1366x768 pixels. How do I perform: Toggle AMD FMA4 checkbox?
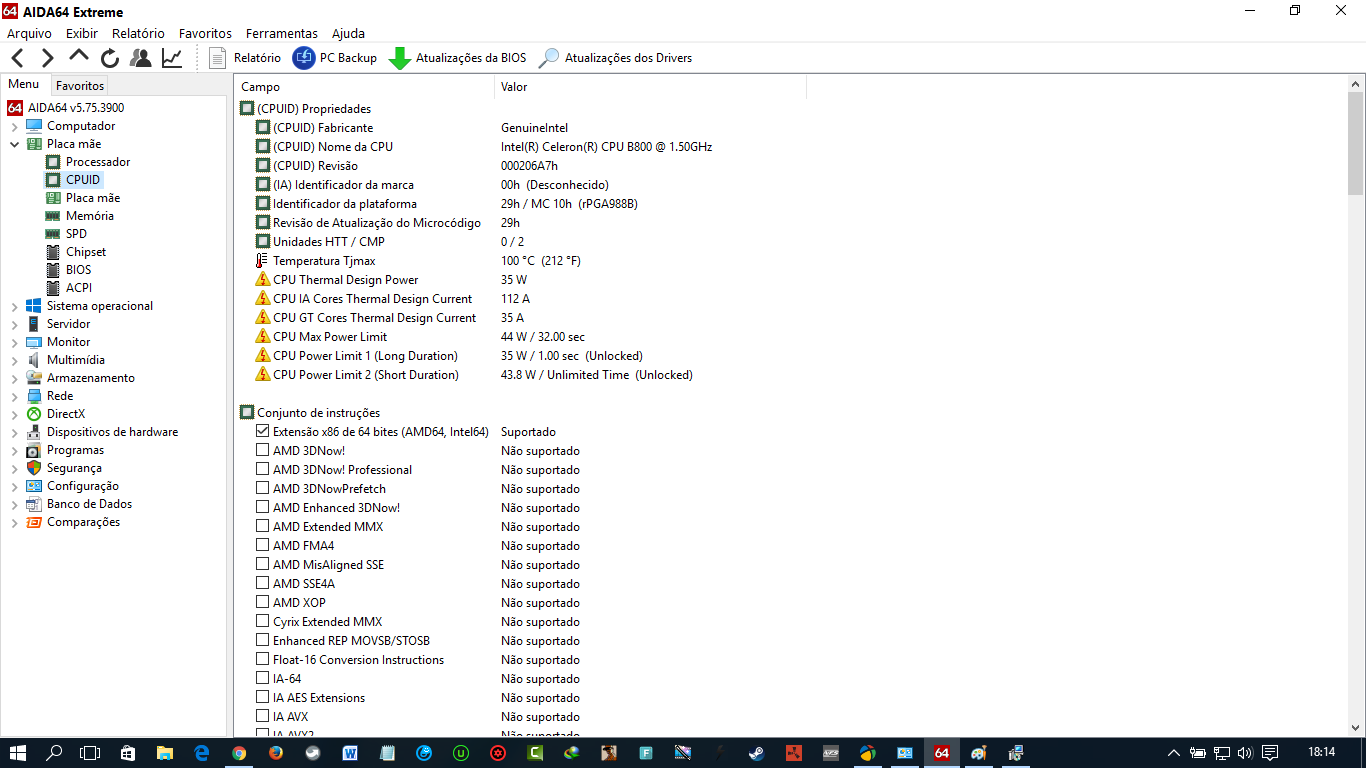click(263, 546)
